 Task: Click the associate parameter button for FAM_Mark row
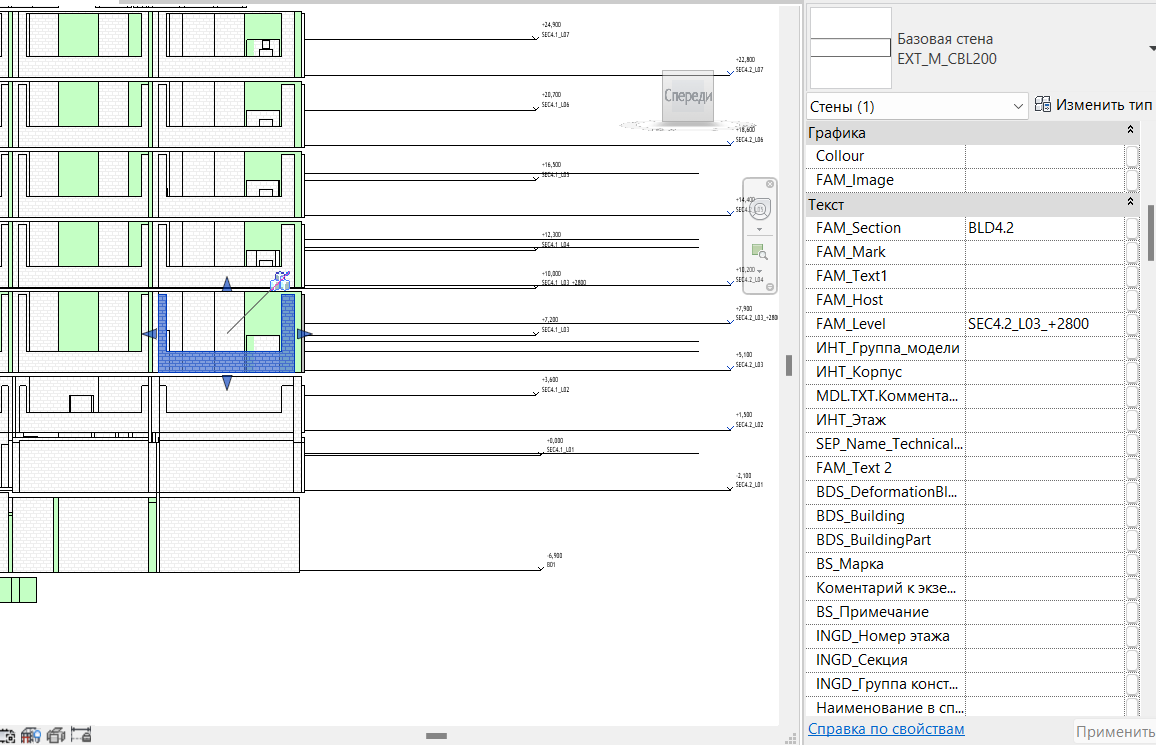(1132, 252)
